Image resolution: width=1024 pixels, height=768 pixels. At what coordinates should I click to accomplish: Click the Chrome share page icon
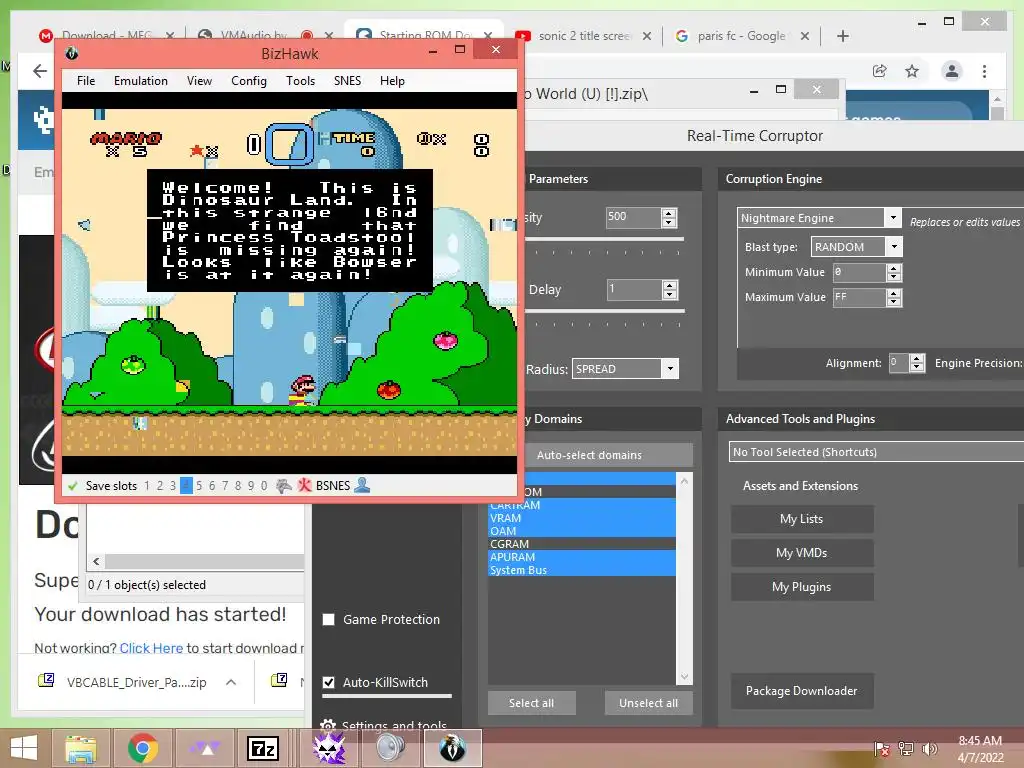[880, 71]
